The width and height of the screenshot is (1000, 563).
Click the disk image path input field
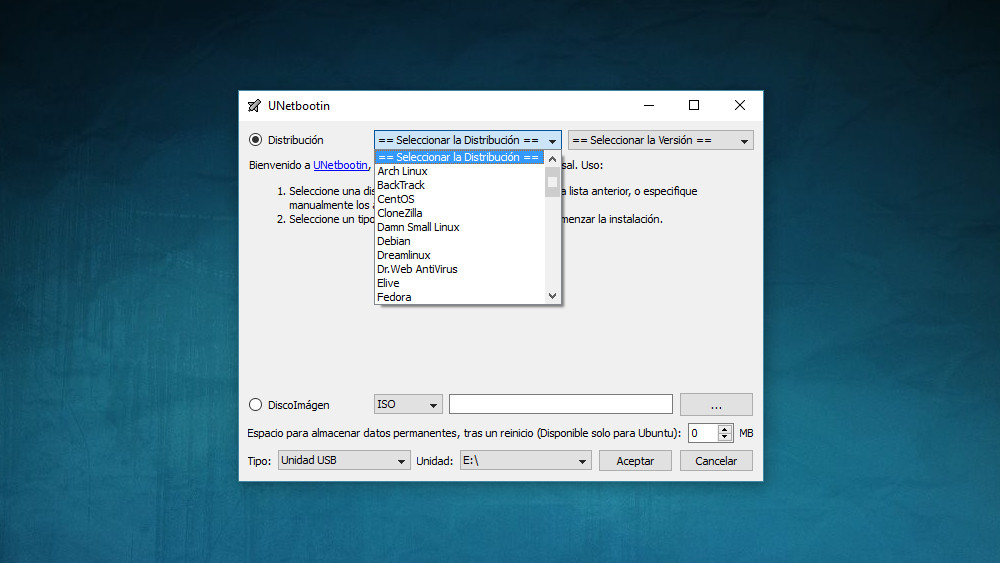(x=561, y=404)
